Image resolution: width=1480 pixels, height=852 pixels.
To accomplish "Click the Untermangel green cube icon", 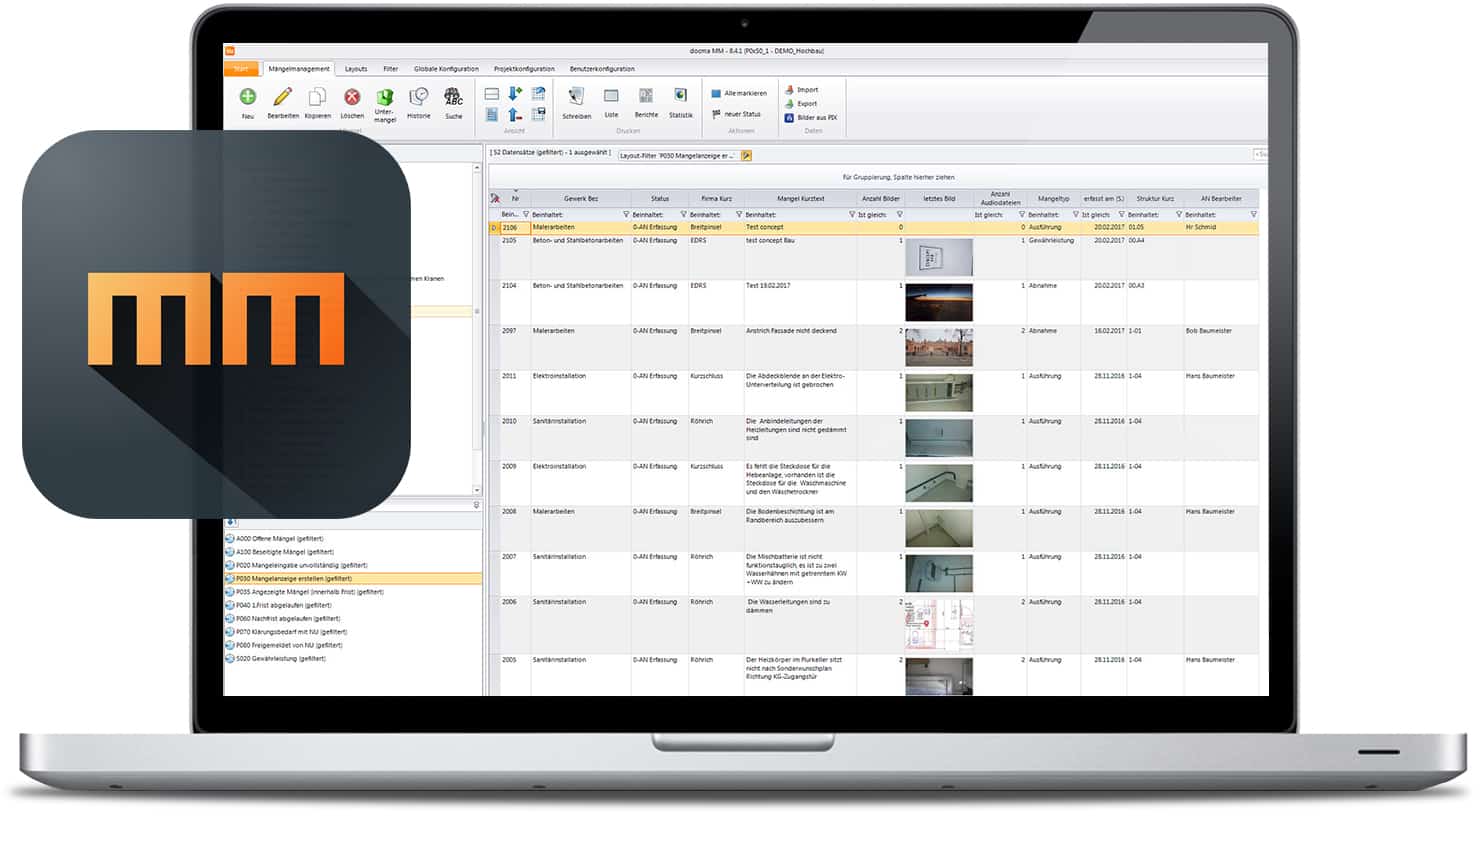I will pos(384,97).
